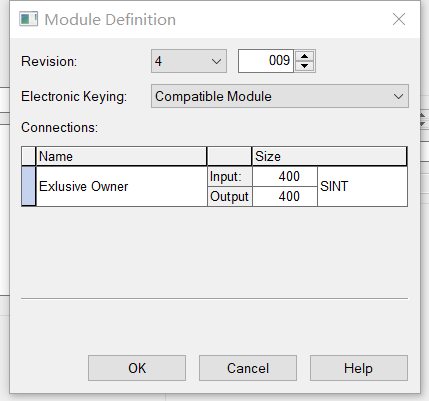Close the Module Definition dialog
The height and width of the screenshot is (401, 429).
[399, 19]
